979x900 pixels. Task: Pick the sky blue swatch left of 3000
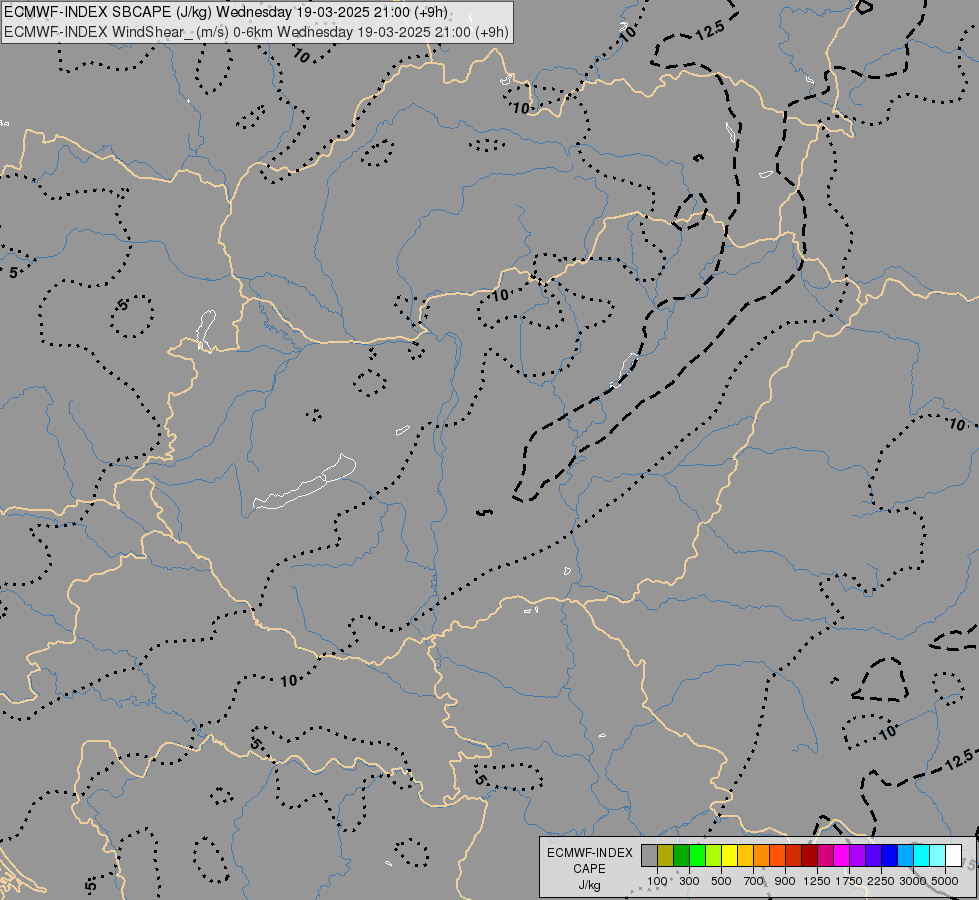pos(905,855)
